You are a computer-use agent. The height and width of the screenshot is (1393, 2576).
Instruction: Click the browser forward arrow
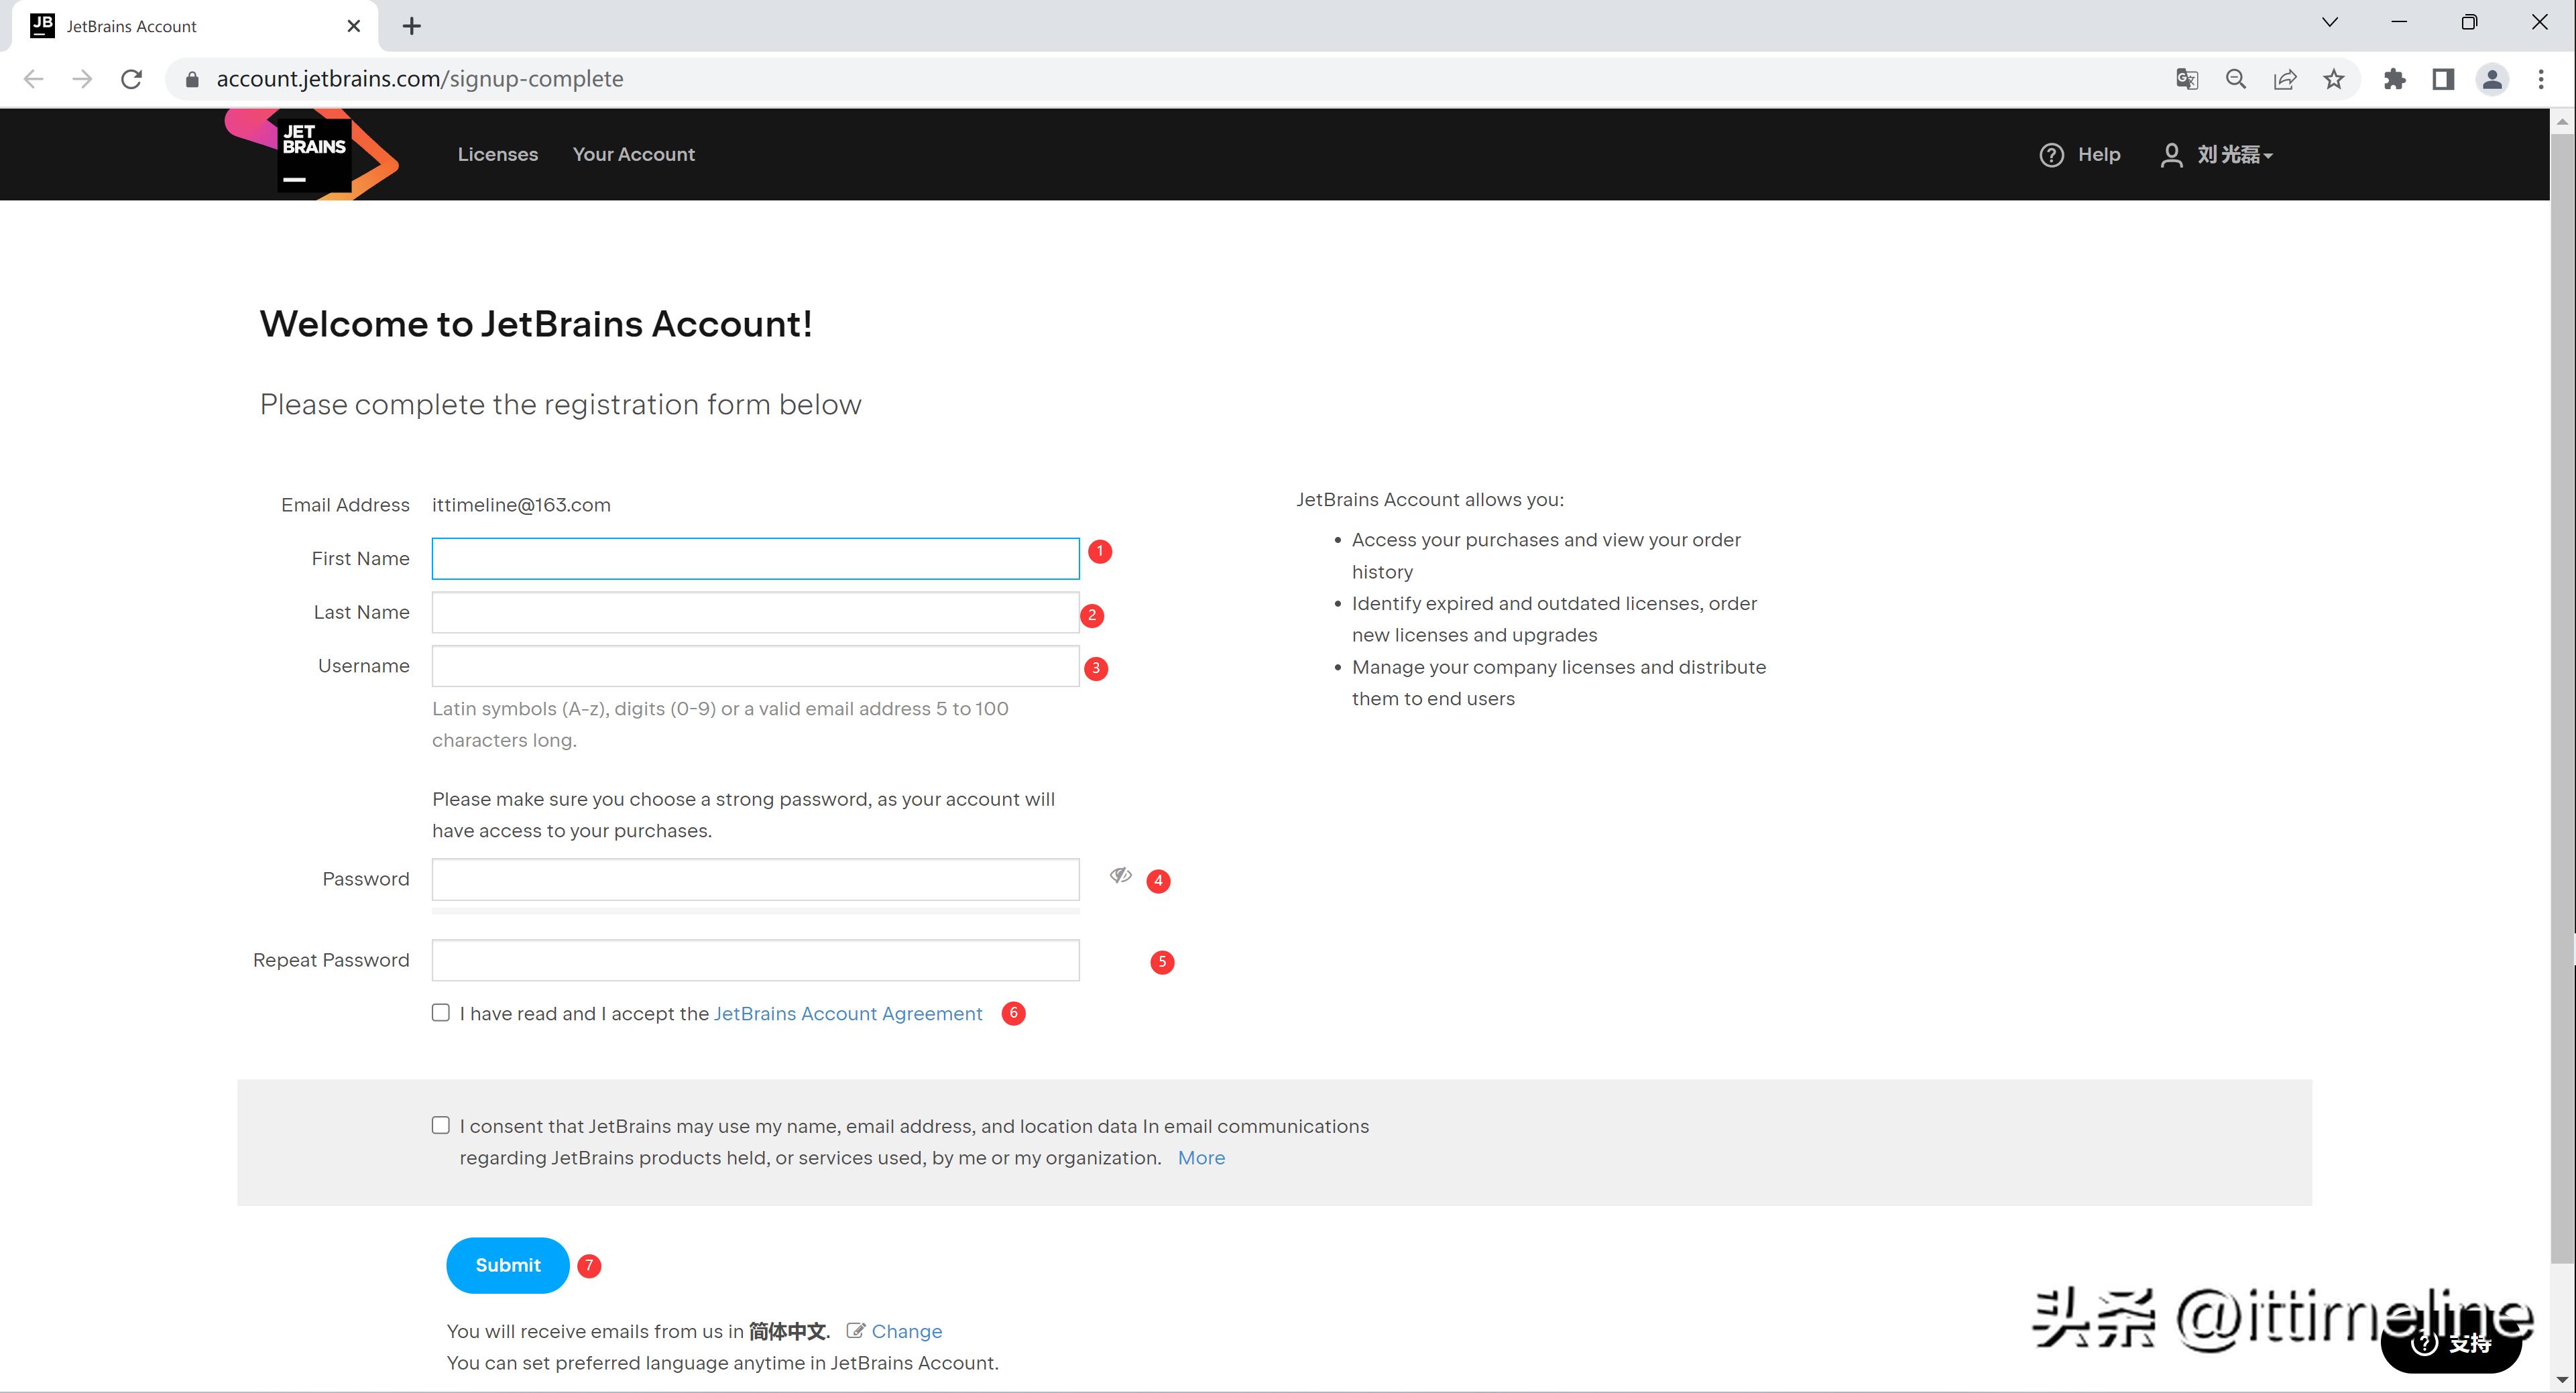82,79
